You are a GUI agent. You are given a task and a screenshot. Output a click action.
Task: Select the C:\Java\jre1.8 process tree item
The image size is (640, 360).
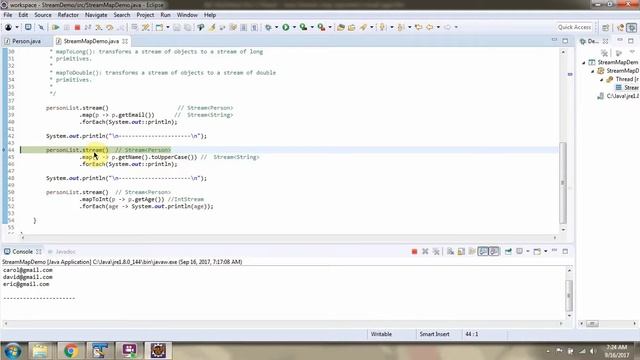(x=618, y=96)
